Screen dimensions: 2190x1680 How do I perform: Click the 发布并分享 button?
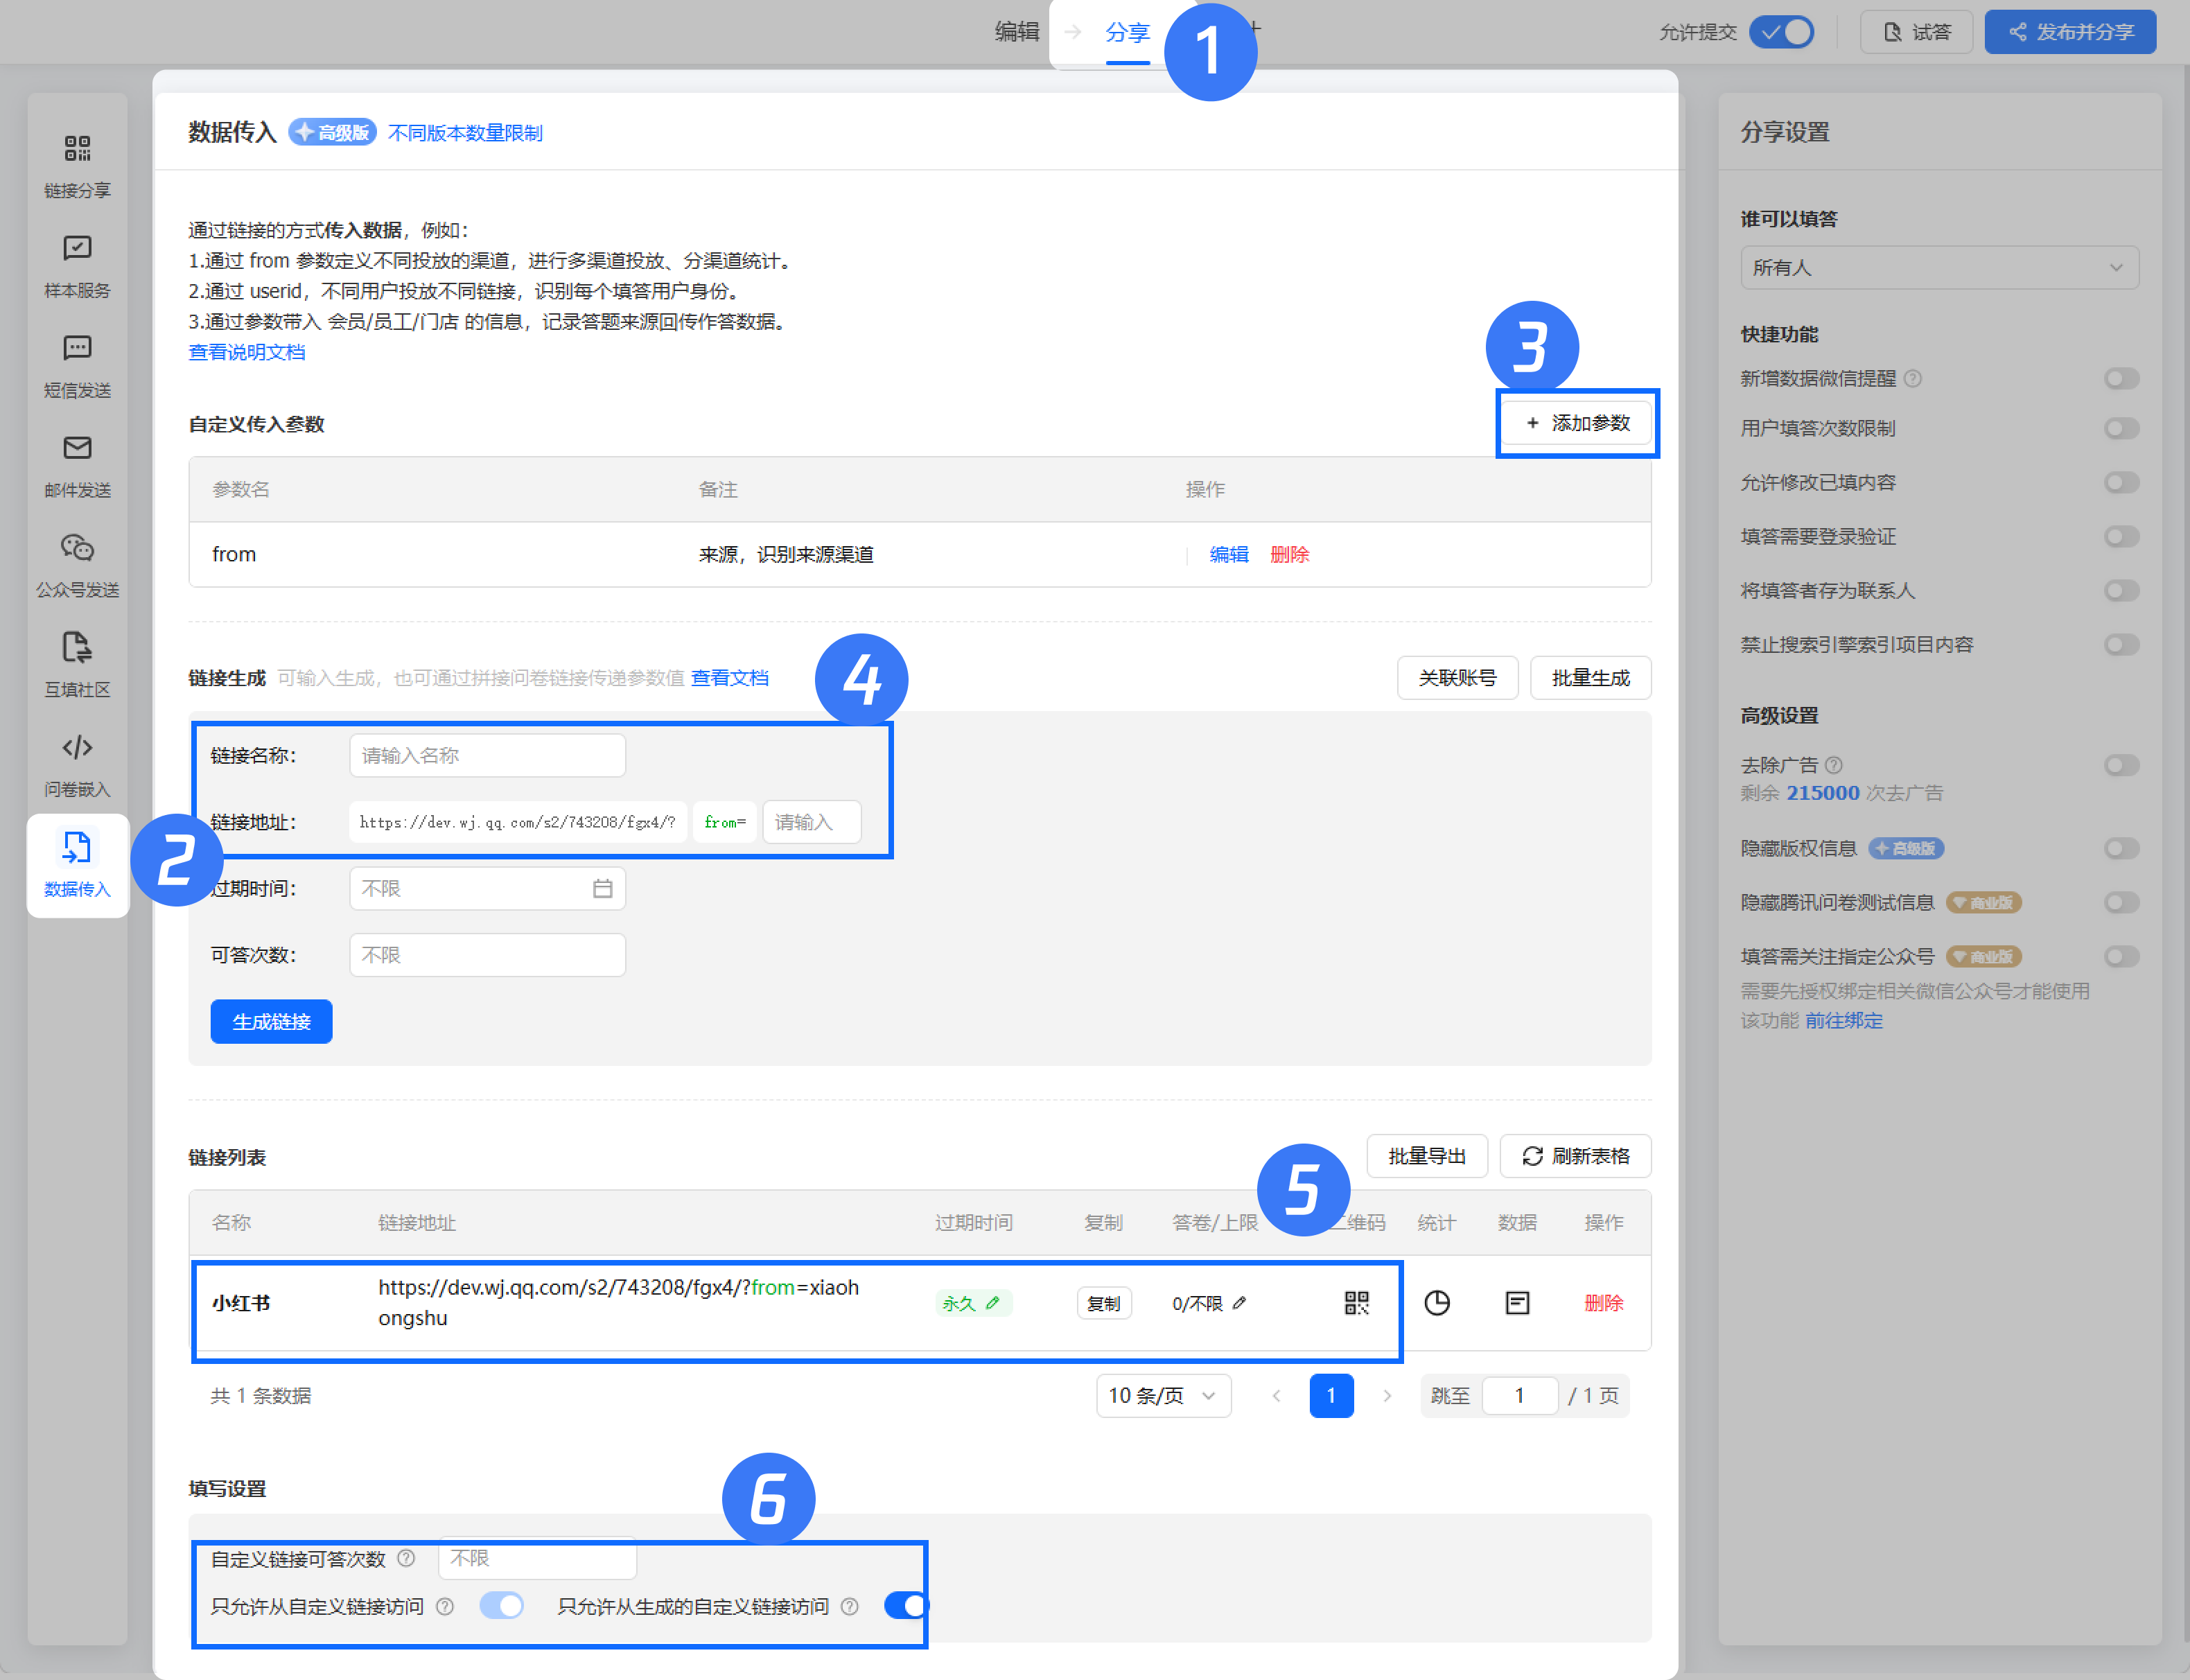point(2070,32)
